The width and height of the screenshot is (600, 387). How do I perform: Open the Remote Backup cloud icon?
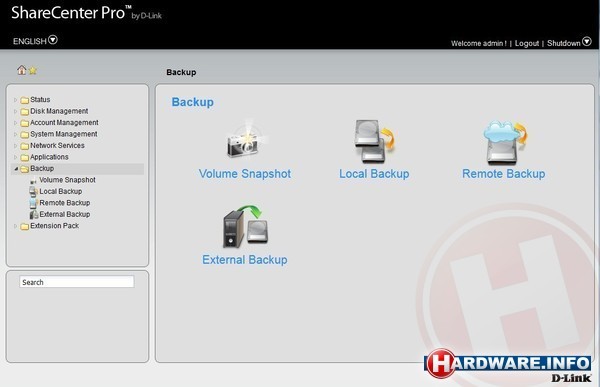(x=504, y=142)
